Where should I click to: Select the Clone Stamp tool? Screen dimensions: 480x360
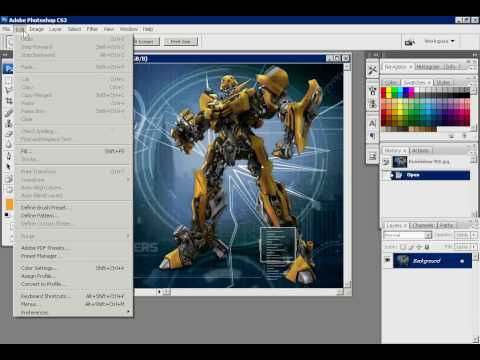coord(9,123)
